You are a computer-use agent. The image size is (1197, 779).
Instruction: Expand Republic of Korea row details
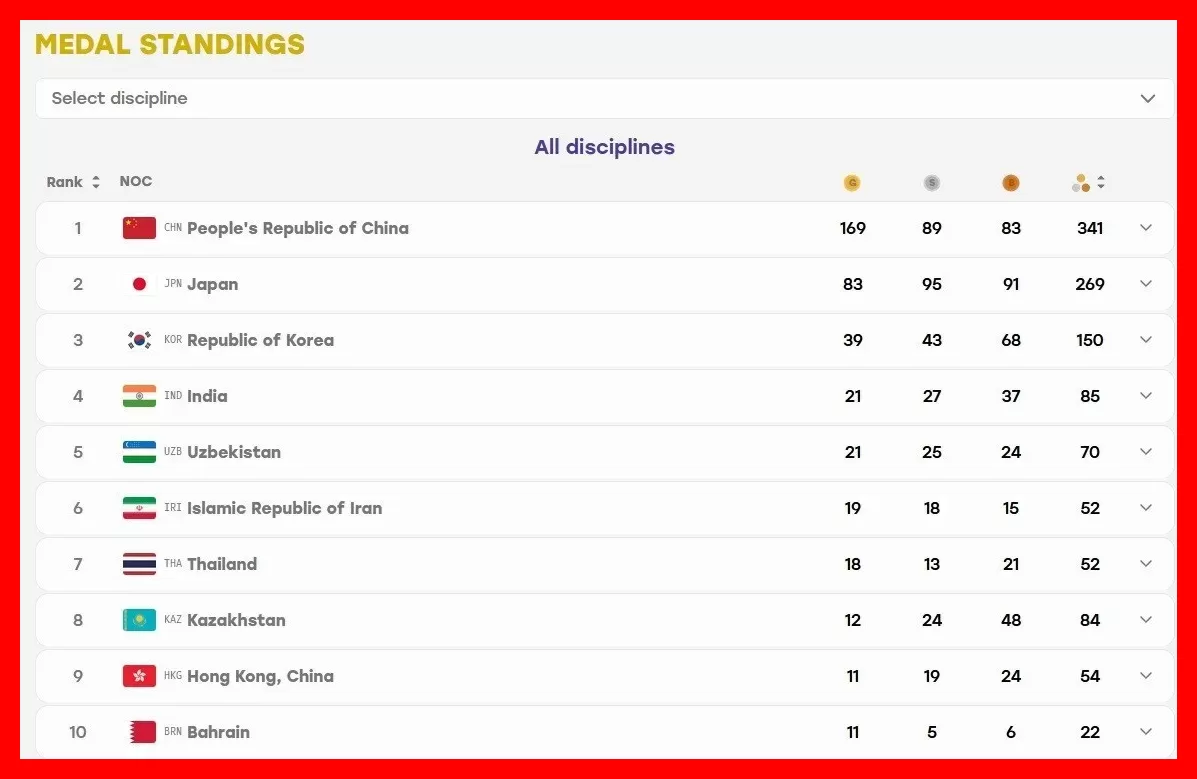[x=1146, y=340]
